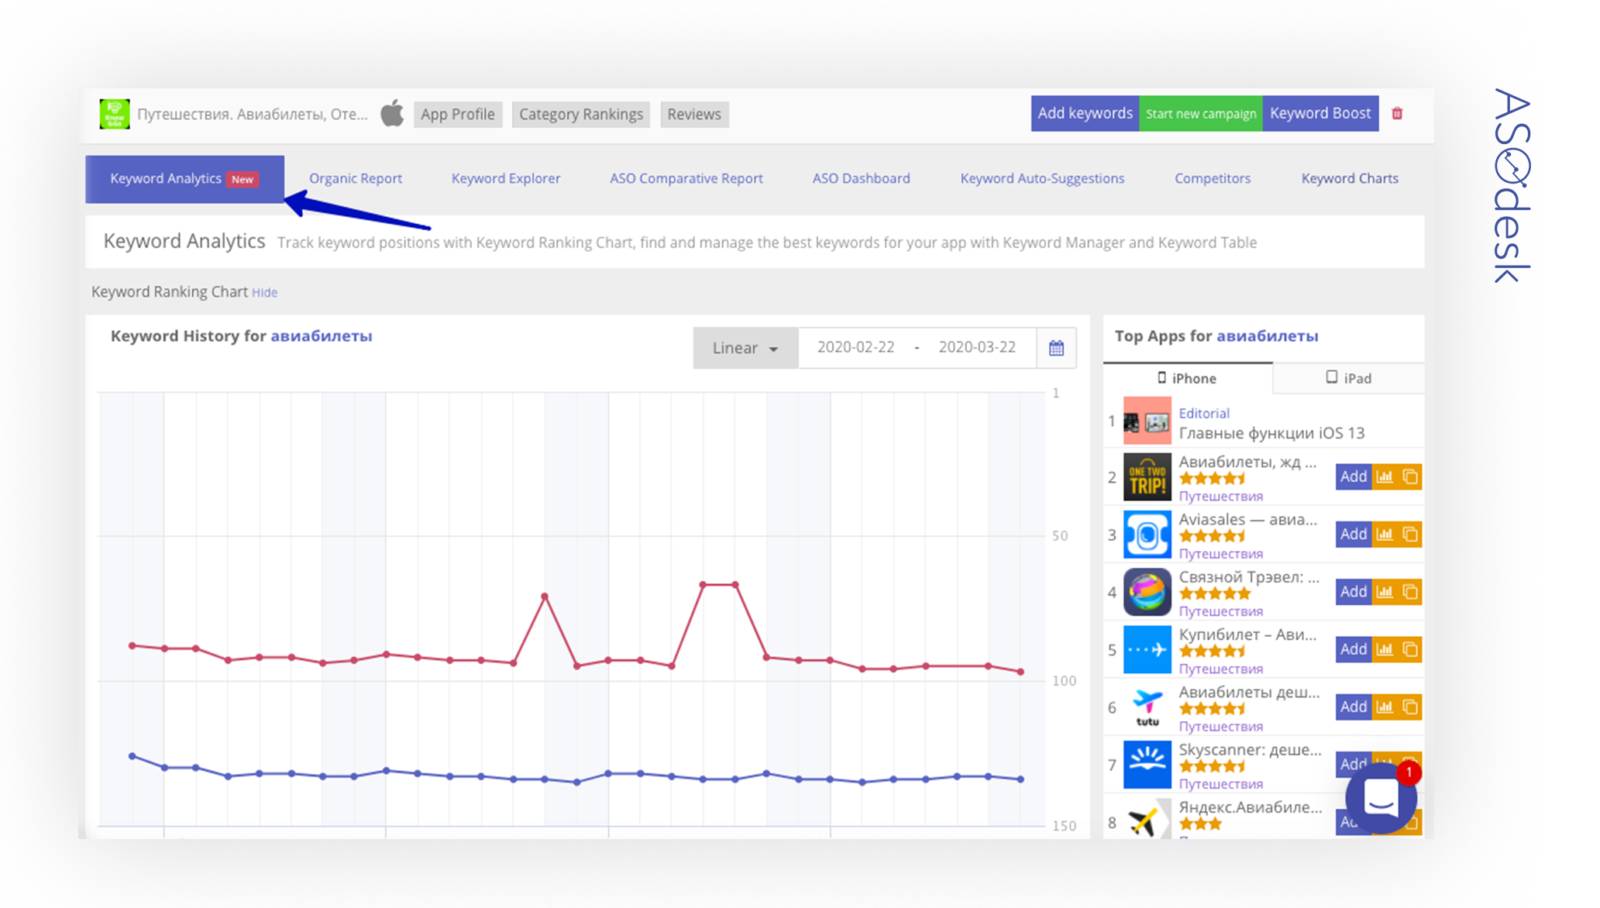Click the Связной Трэвел app title
The height and width of the screenshot is (908, 1600).
coord(1249,577)
